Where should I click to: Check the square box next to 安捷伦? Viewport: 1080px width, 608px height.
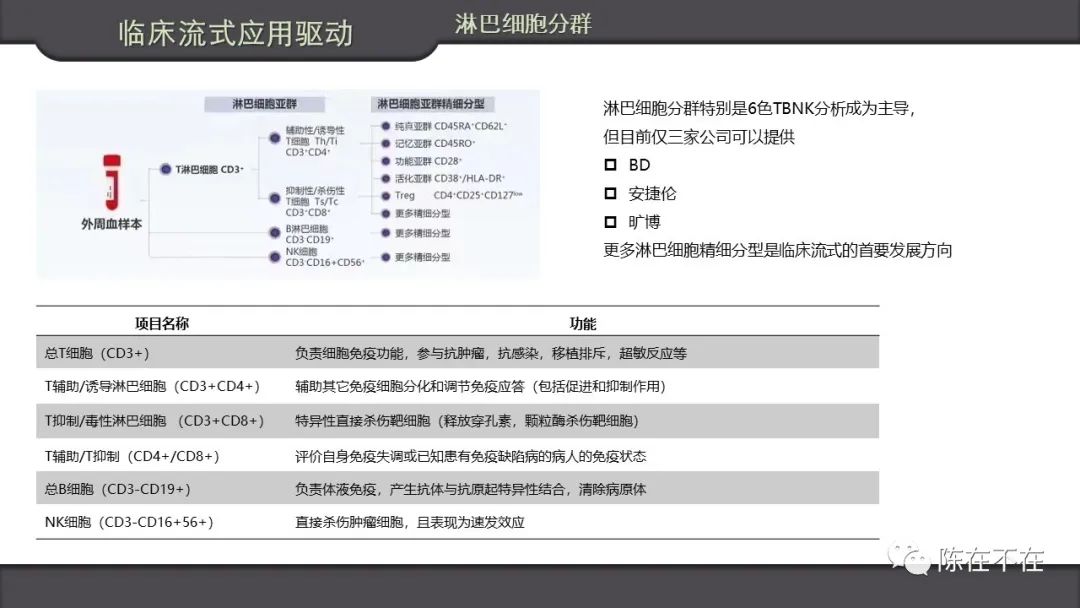611,193
